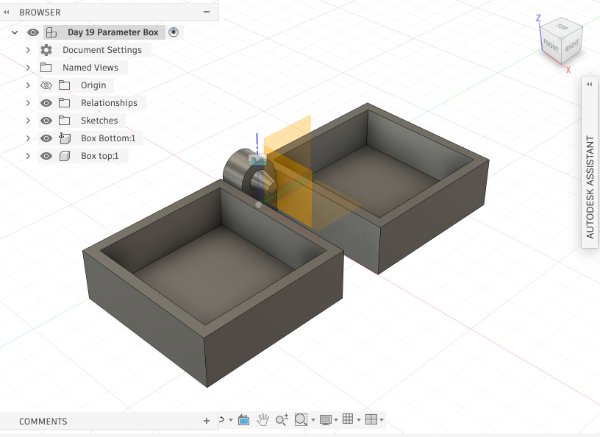
Task: Expand the Box top:1 component
Action: coord(28,156)
